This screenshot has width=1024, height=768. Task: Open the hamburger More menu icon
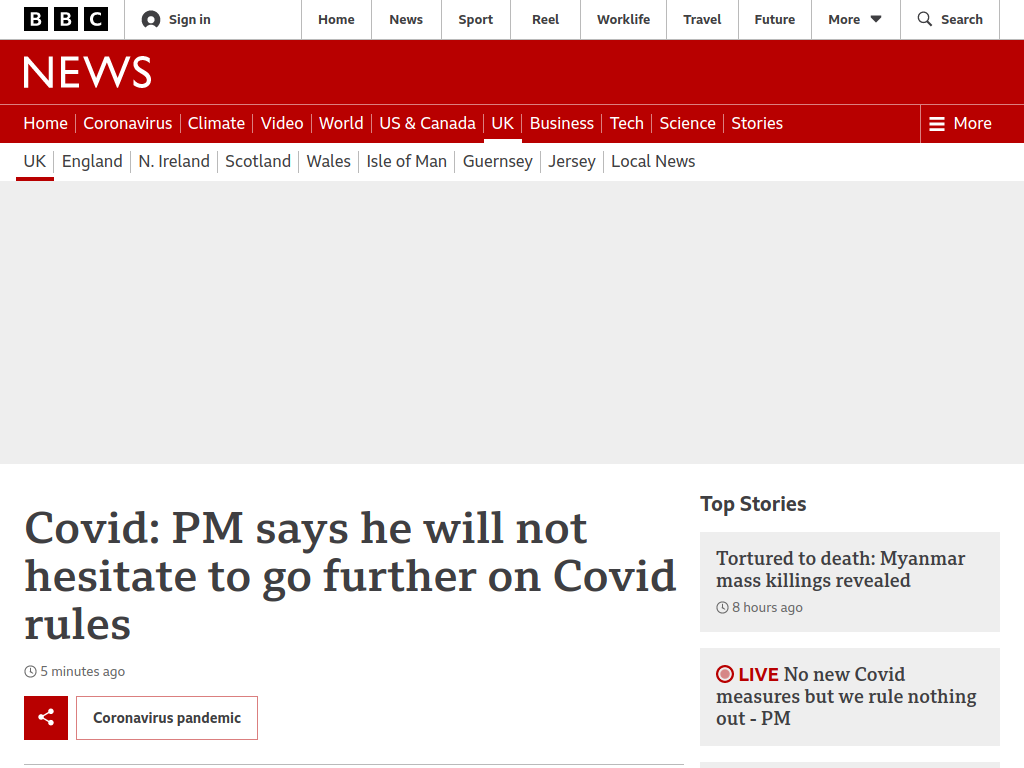(937, 123)
